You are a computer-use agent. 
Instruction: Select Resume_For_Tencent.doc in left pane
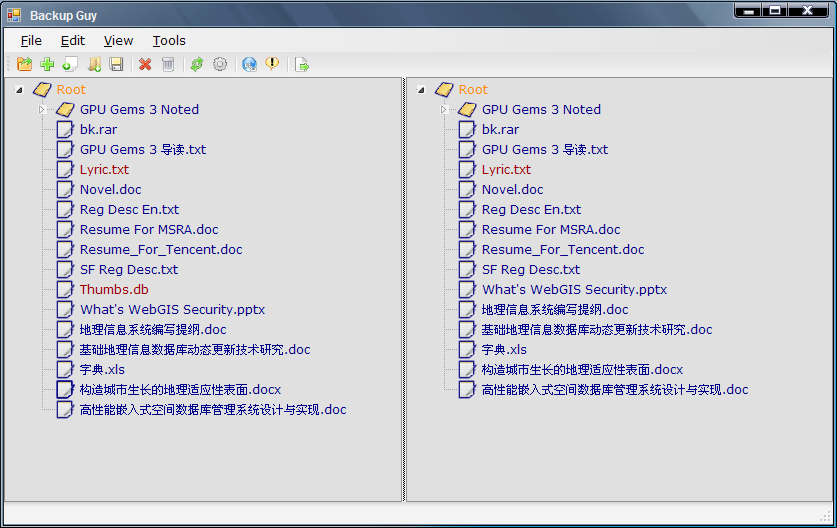[x=161, y=250]
